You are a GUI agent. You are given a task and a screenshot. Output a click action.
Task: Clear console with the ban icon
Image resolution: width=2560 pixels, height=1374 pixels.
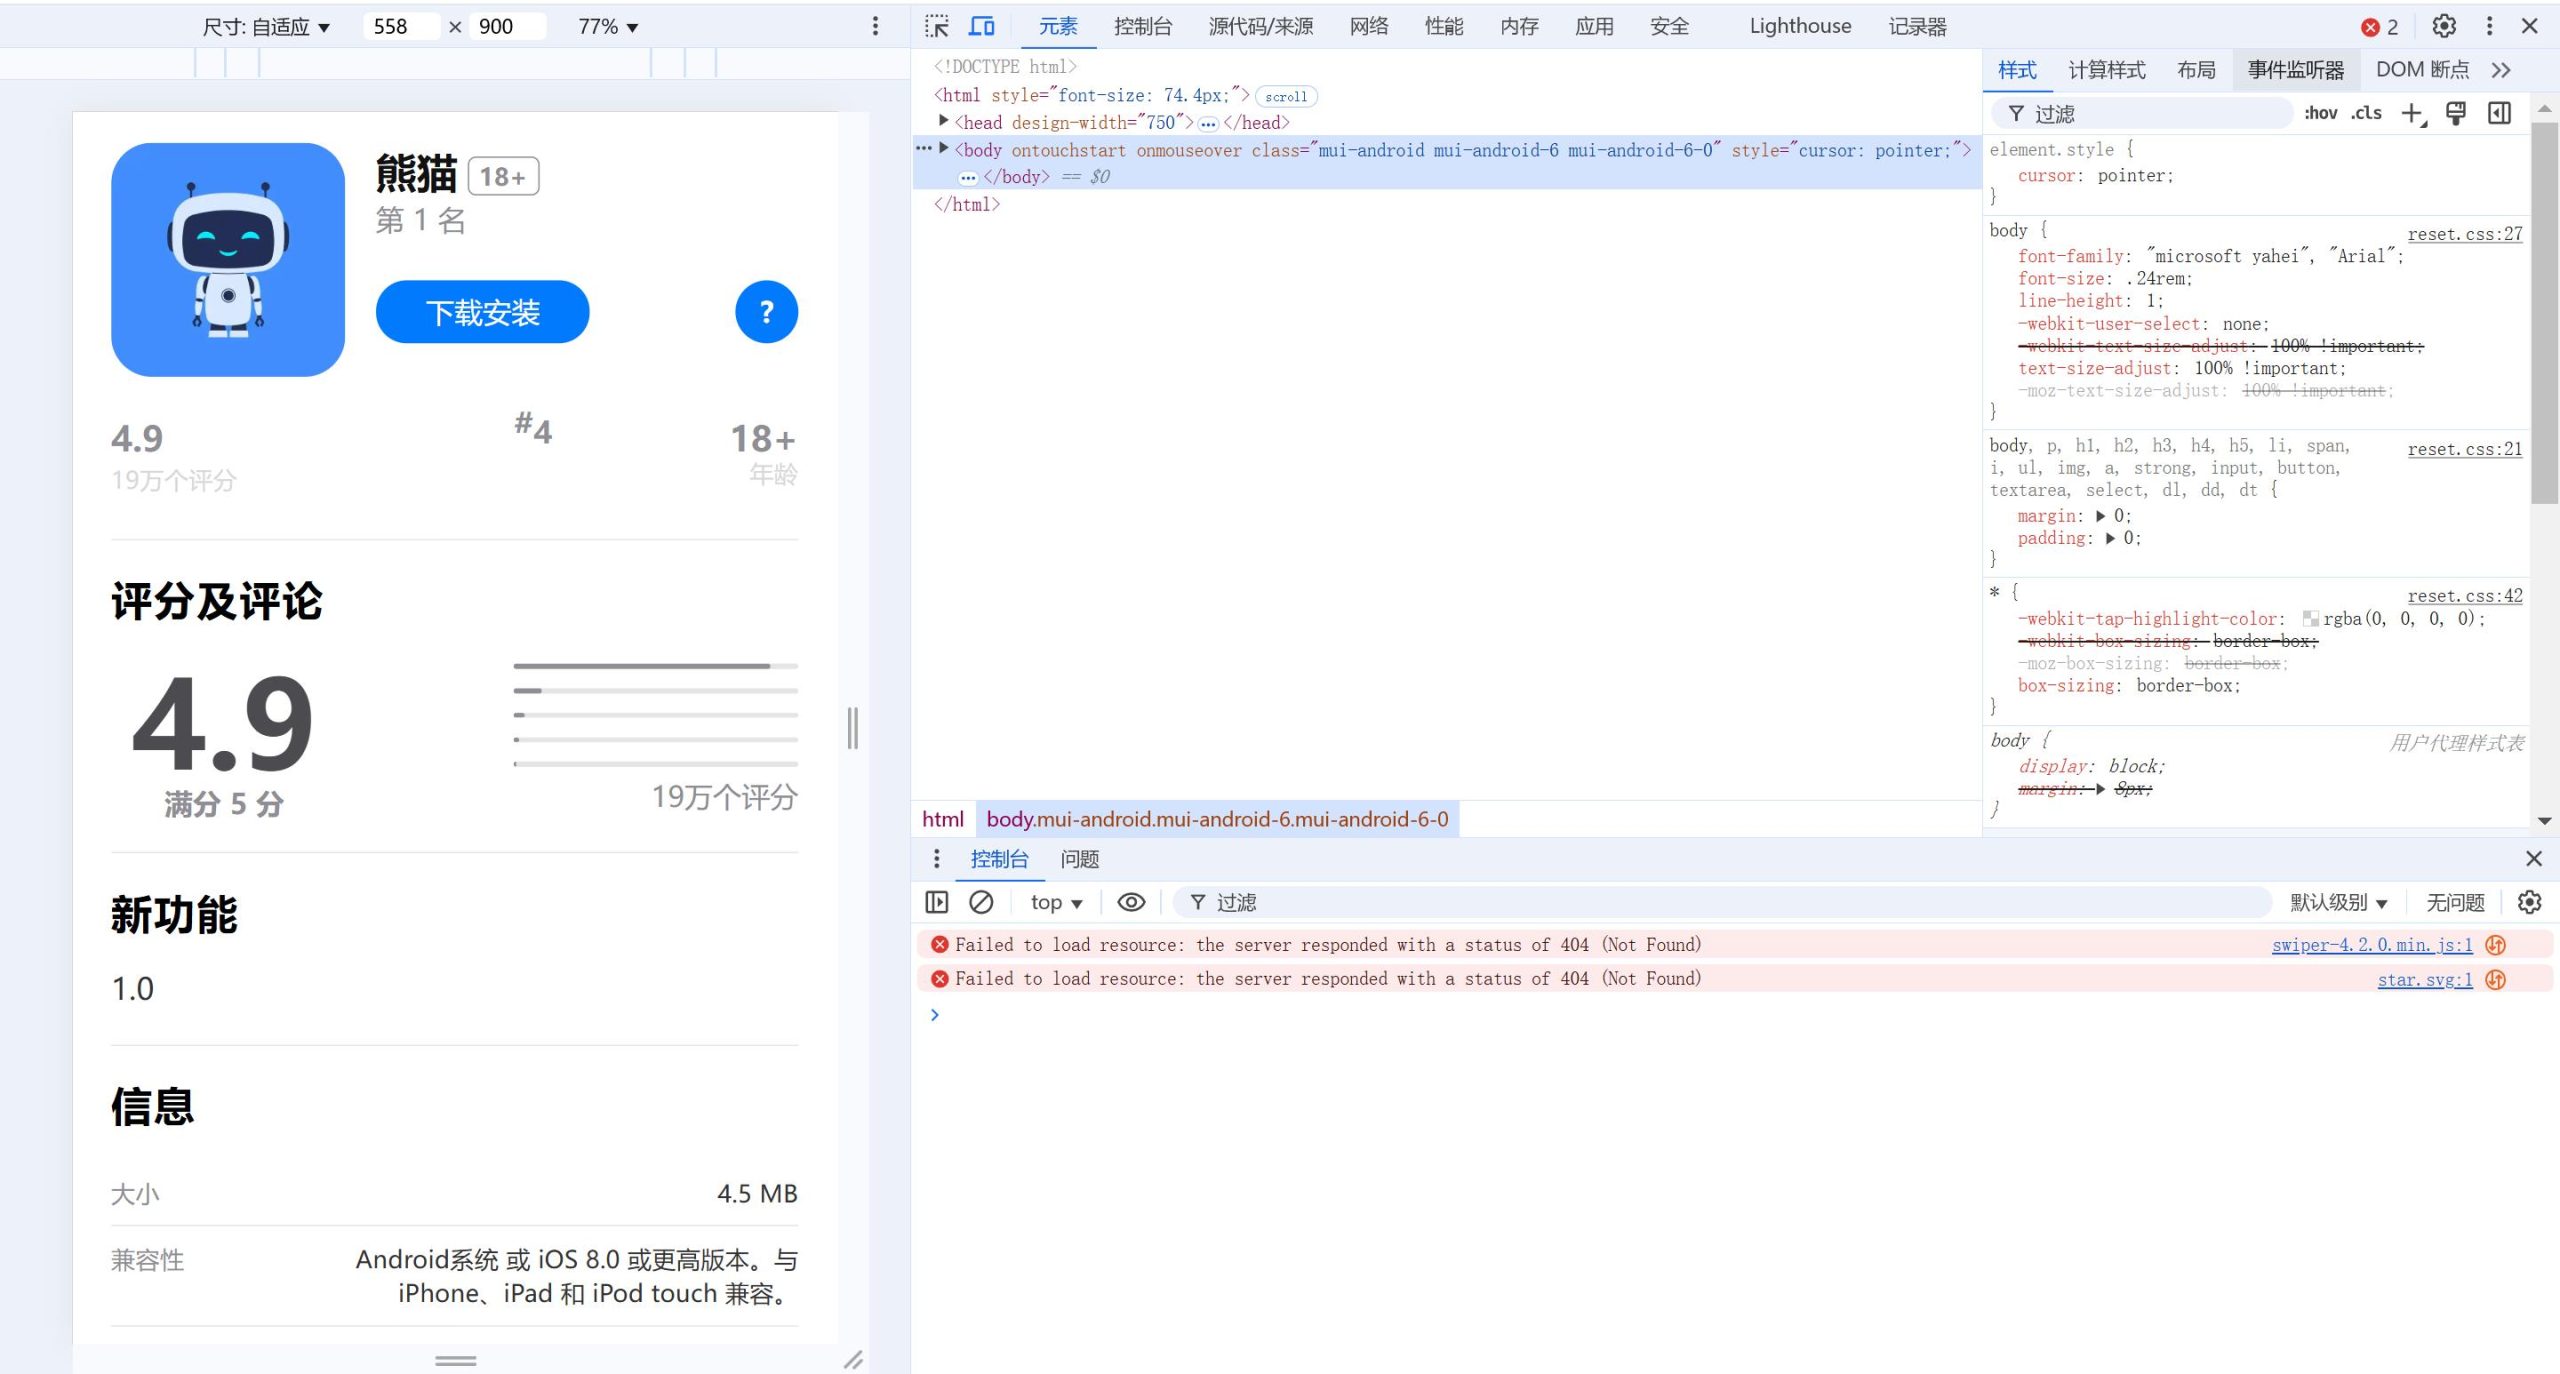pos(981,902)
